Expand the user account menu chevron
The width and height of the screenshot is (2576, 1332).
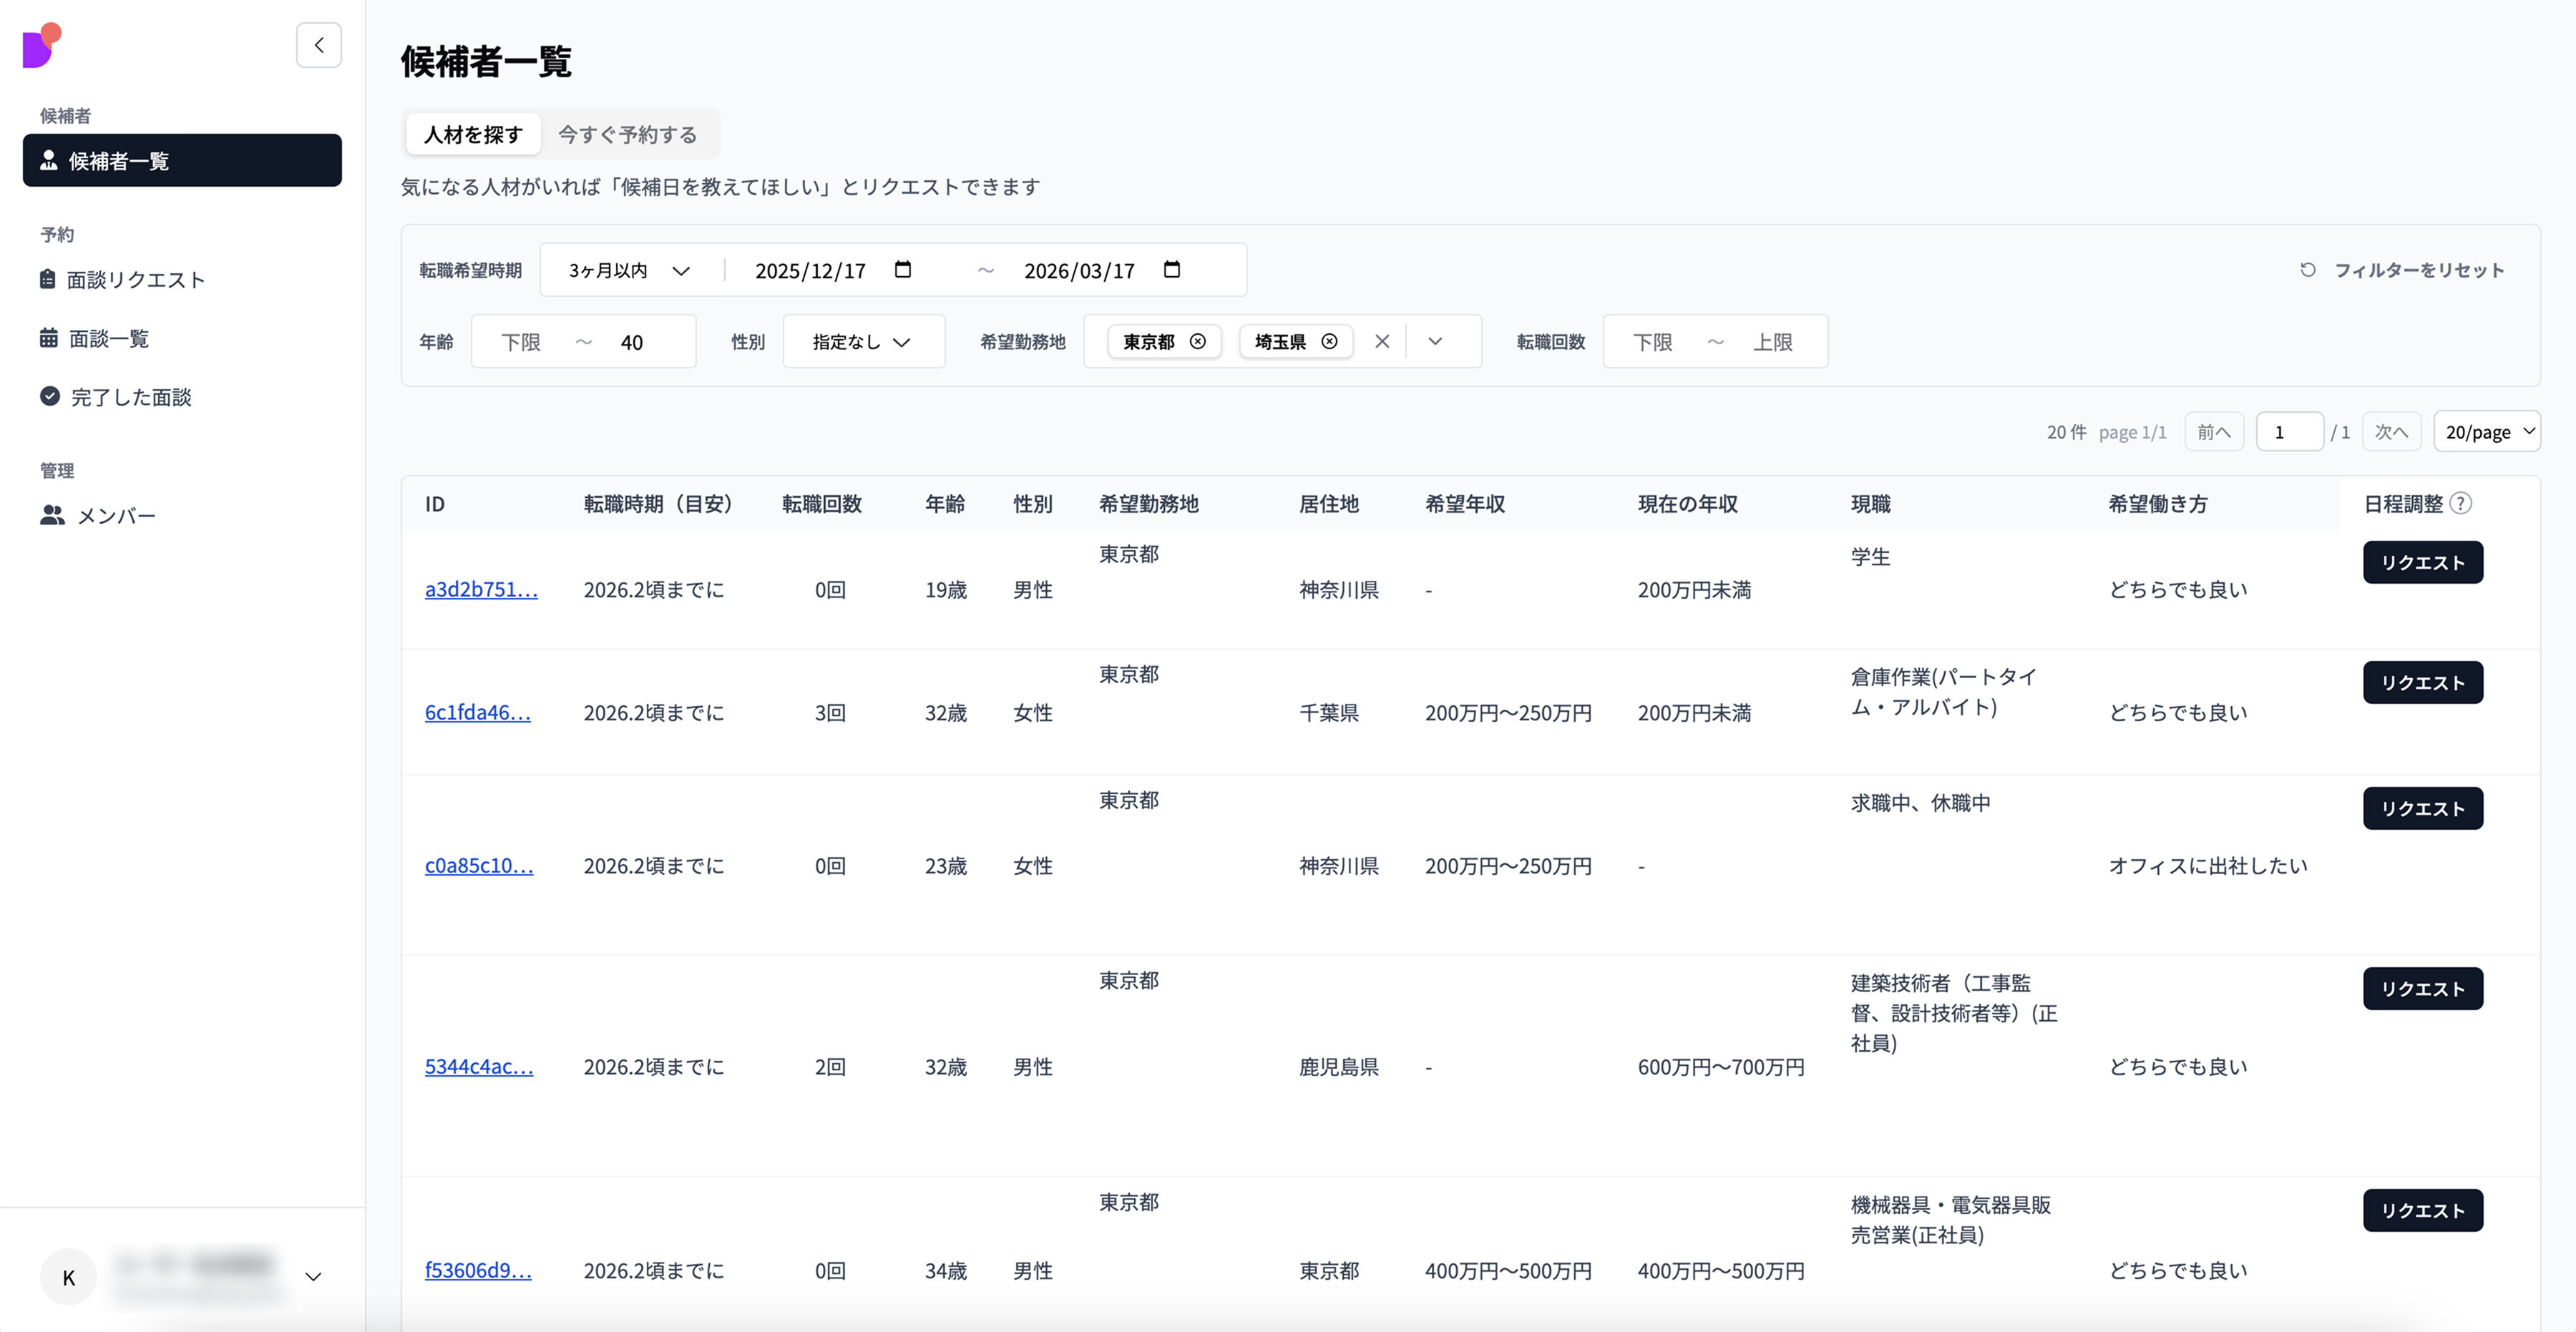(x=313, y=1277)
